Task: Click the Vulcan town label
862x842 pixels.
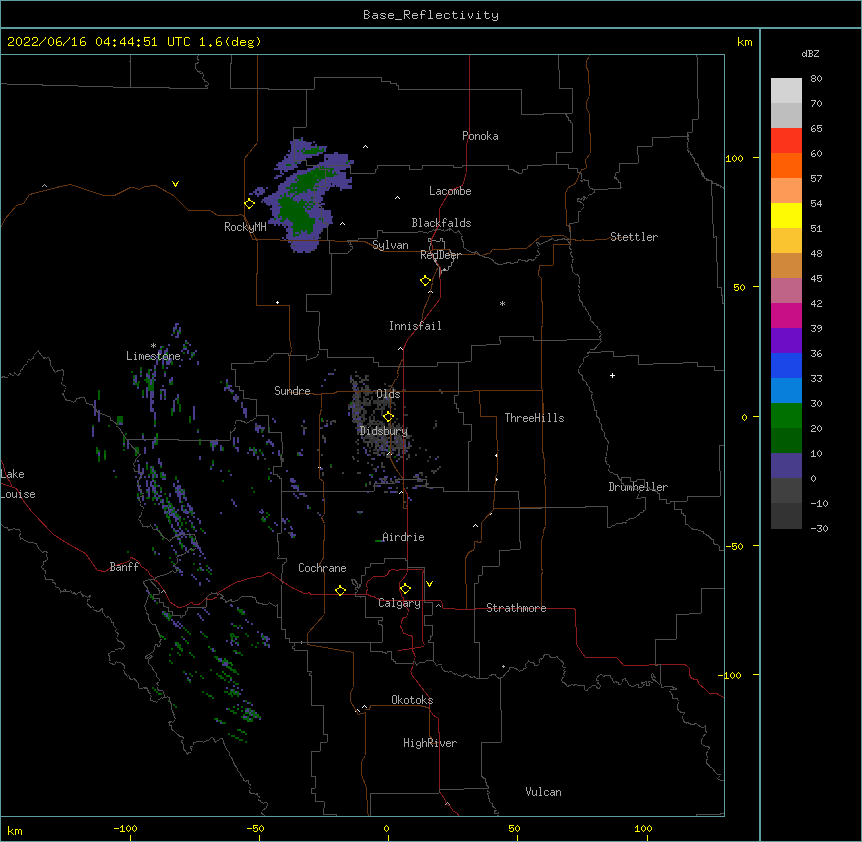Action: 543,792
